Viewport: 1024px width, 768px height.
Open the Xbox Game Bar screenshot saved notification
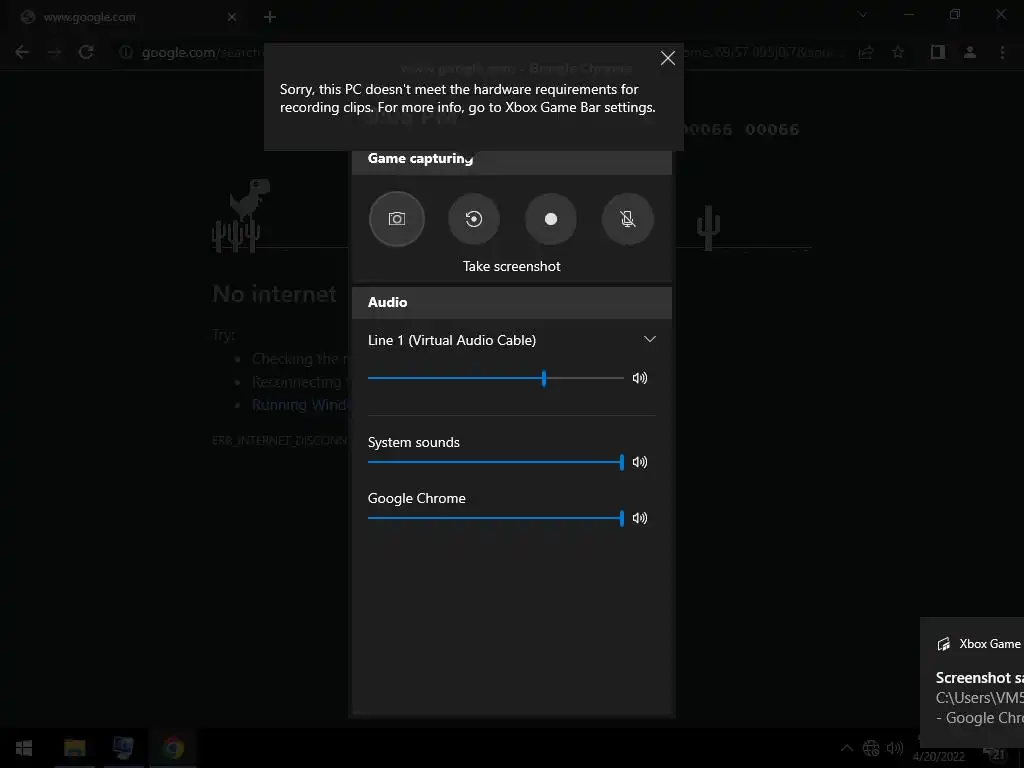point(972,682)
